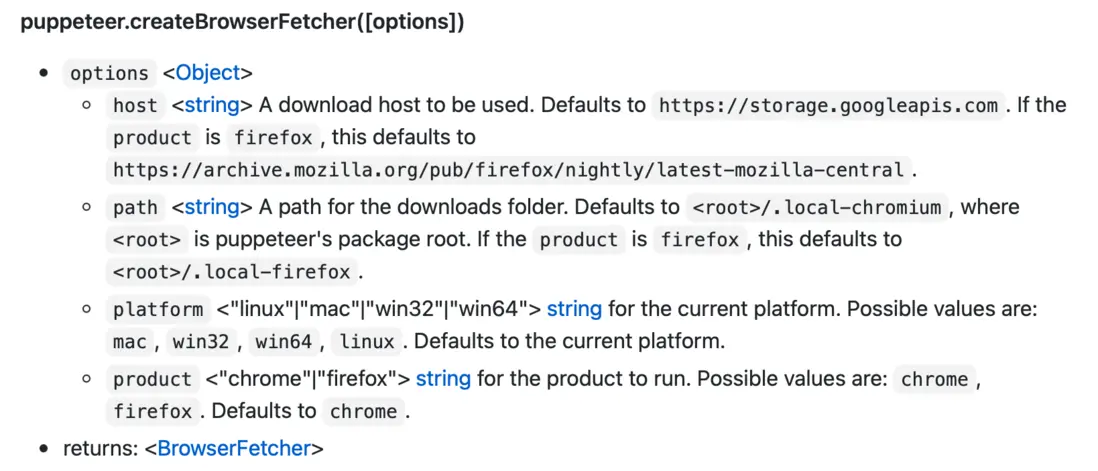Click the archive.mozilla.org nightly URL code
Screen dimensions: 1098x471
click(x=510, y=170)
